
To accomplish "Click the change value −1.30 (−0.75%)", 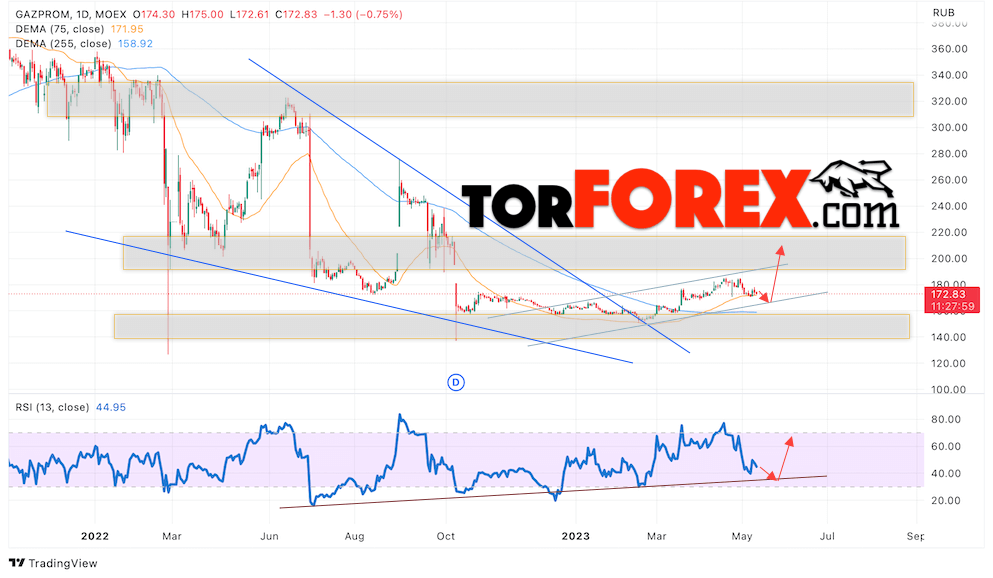I will (x=364, y=14).
